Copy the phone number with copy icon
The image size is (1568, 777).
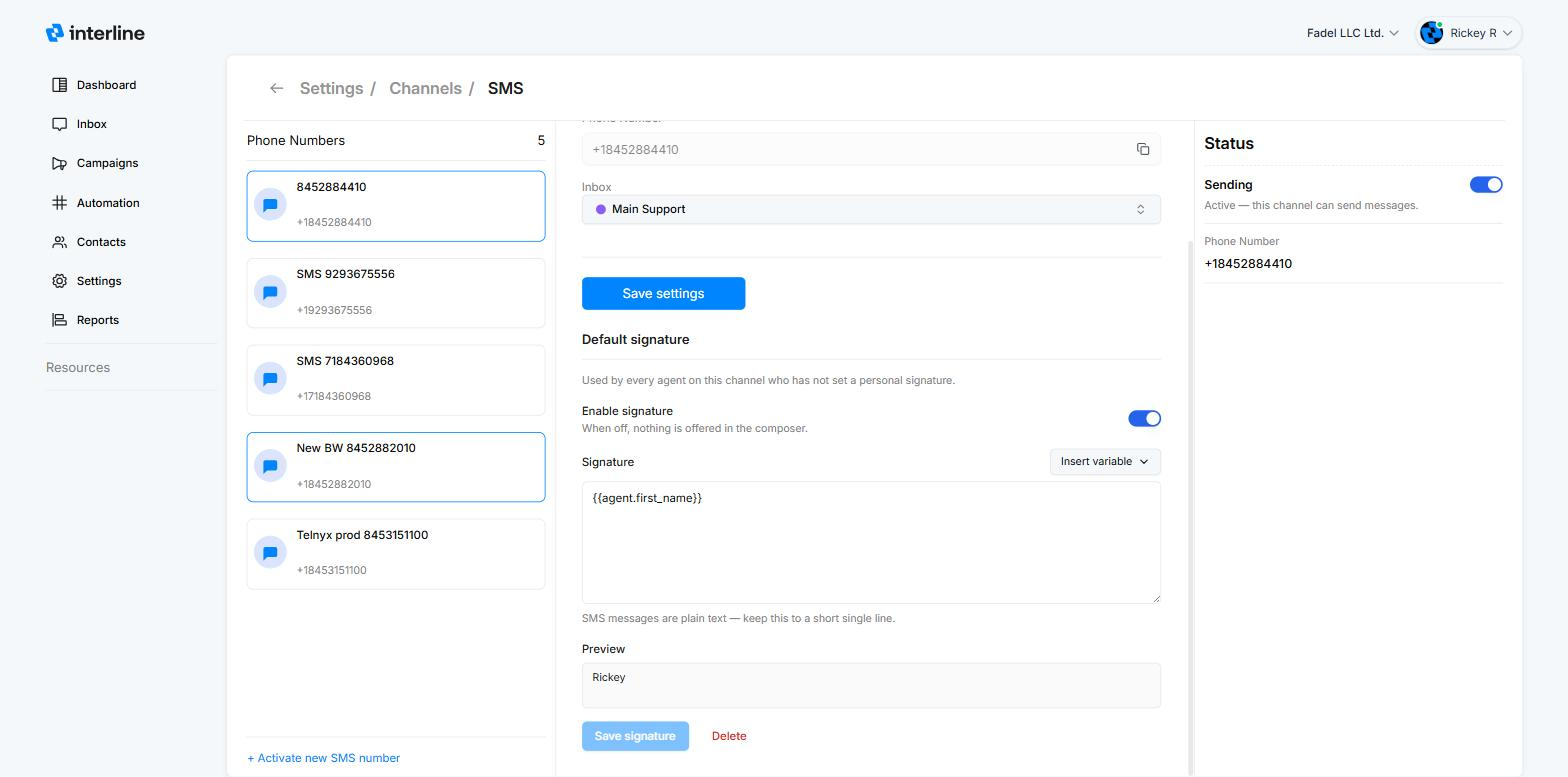pyautogui.click(x=1143, y=149)
